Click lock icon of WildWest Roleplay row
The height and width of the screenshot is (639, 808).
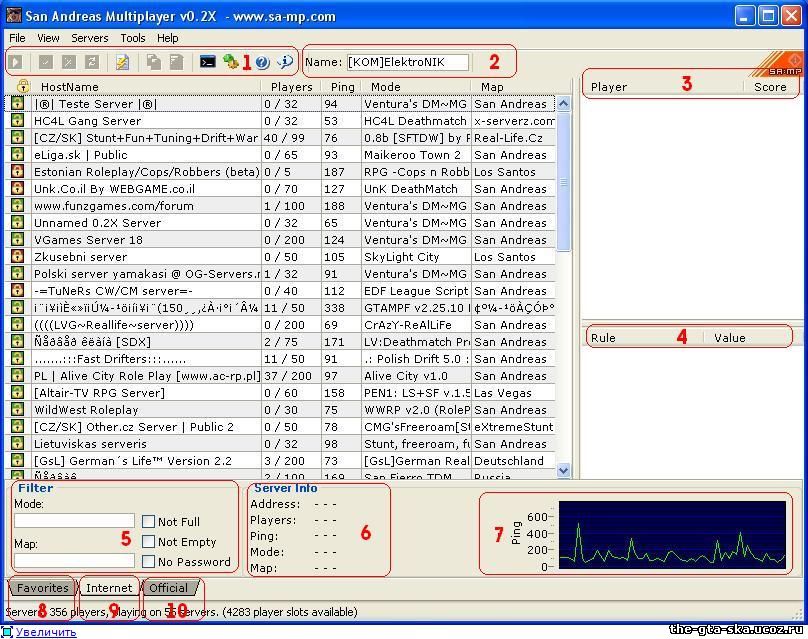[18, 410]
